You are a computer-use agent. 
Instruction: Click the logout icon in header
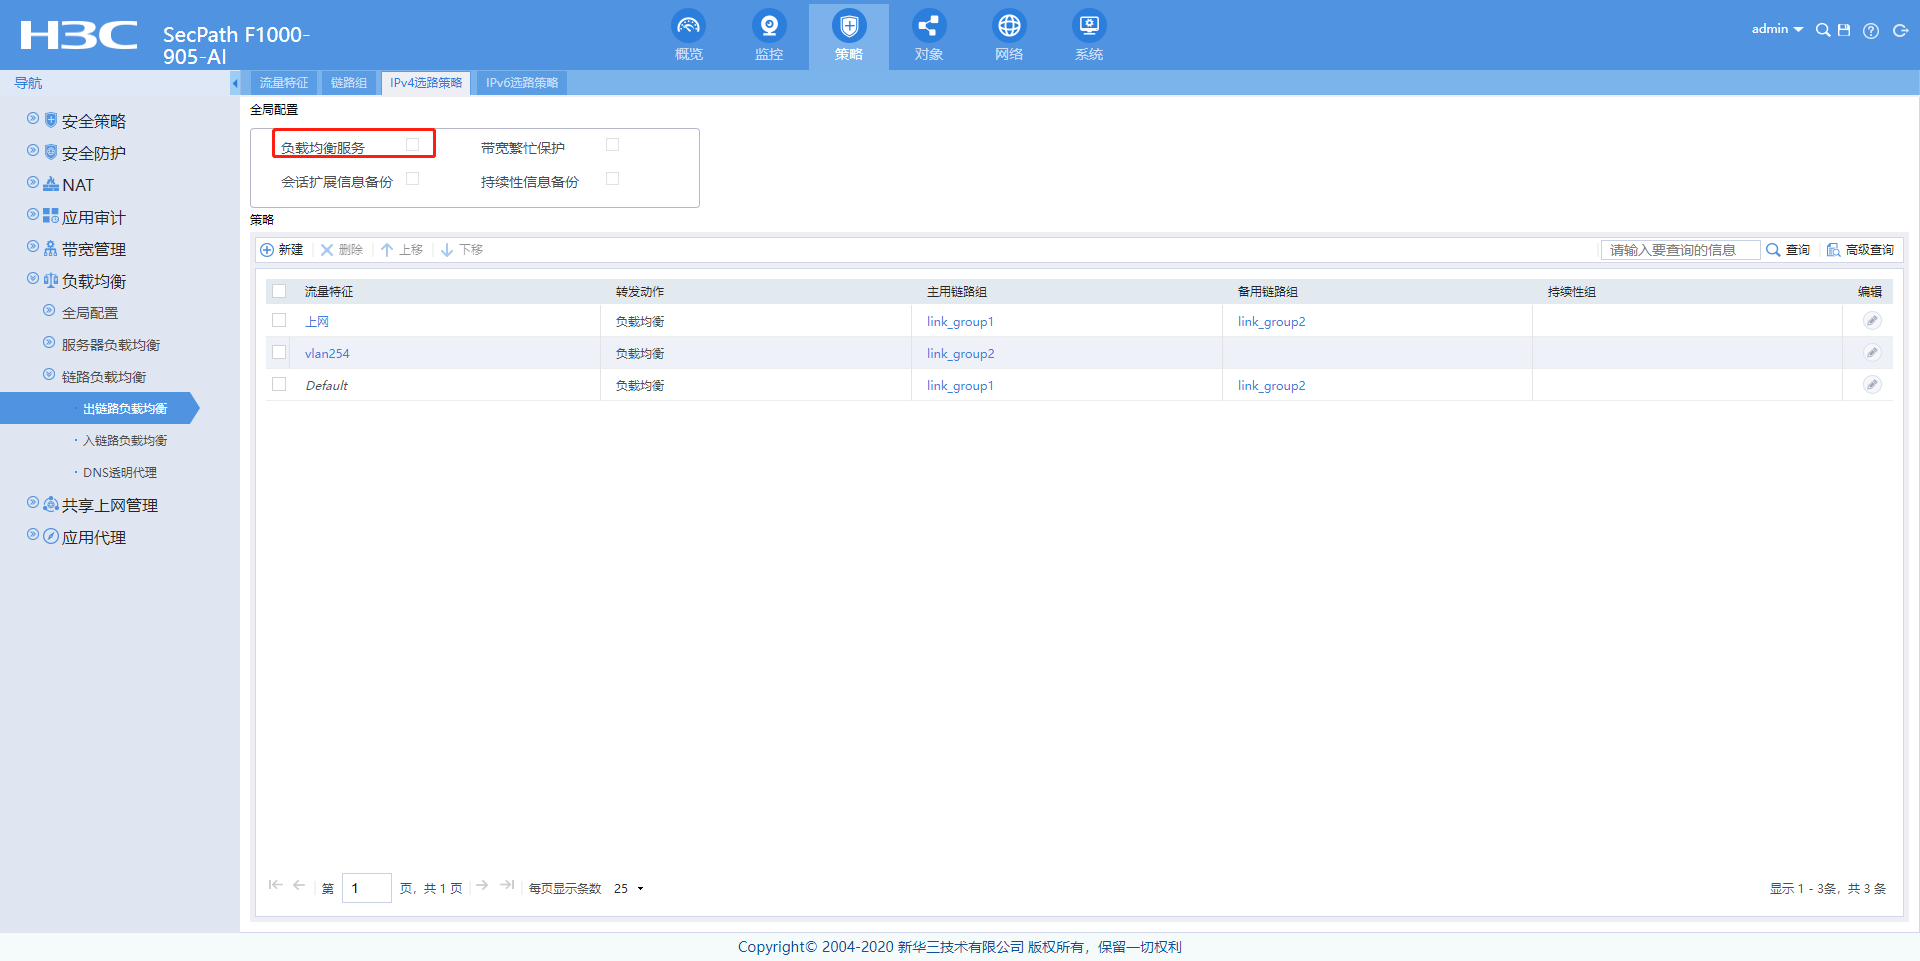pos(1901,31)
